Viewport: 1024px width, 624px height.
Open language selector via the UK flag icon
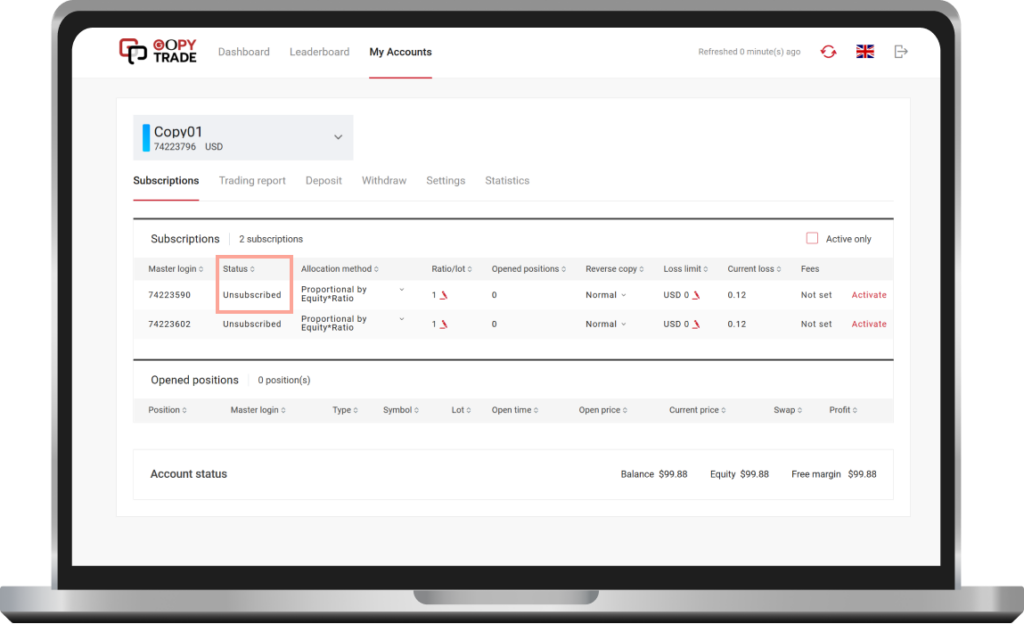coord(864,51)
